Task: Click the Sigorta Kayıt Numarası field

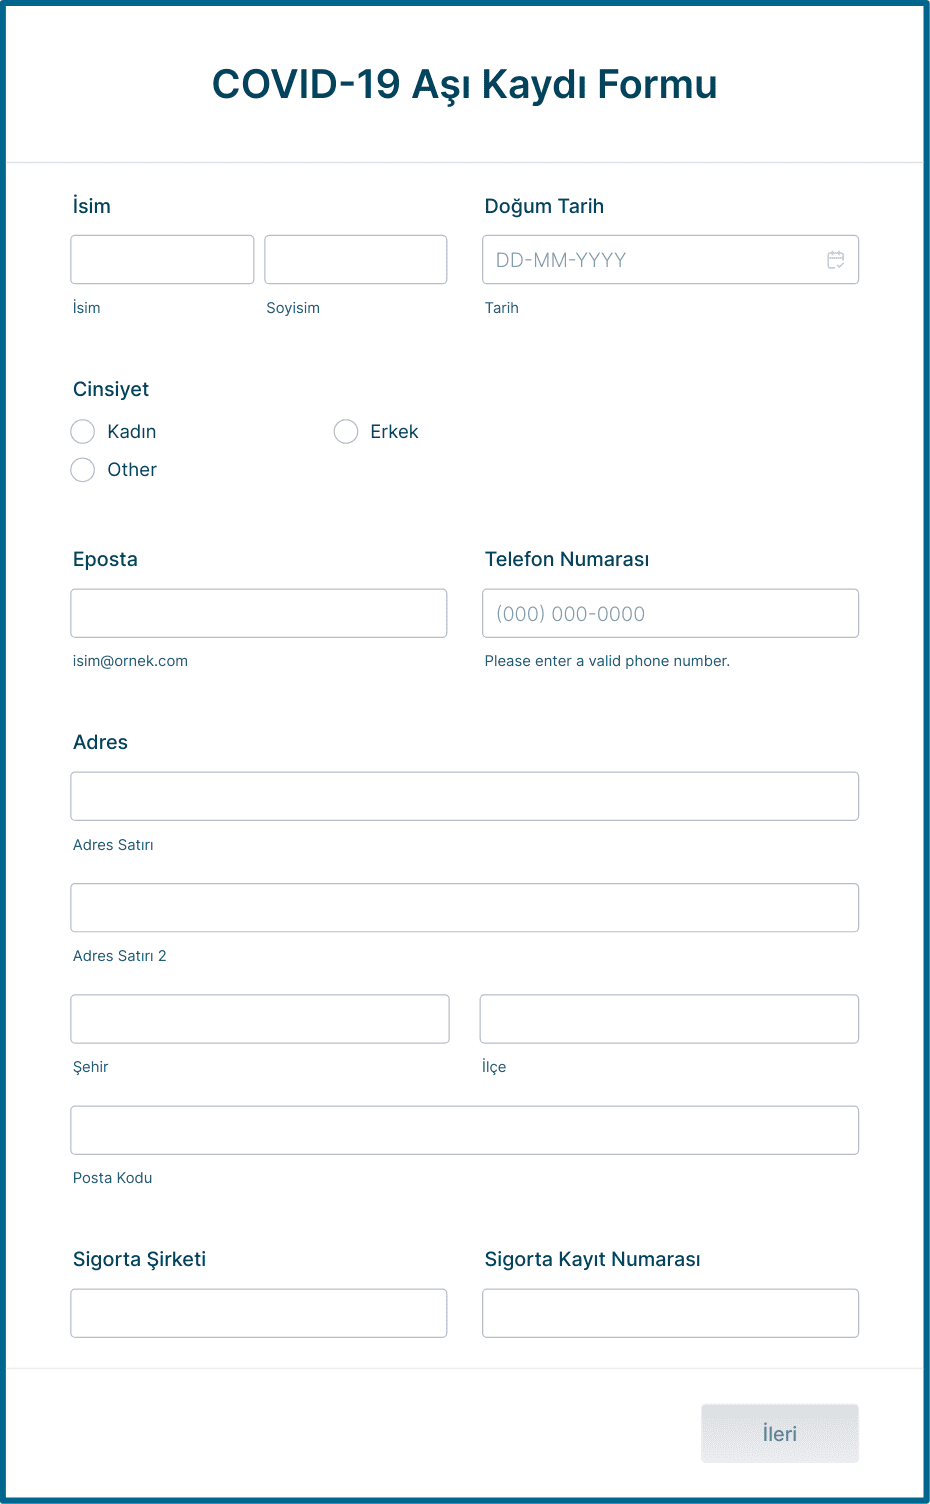Action: coord(670,1313)
